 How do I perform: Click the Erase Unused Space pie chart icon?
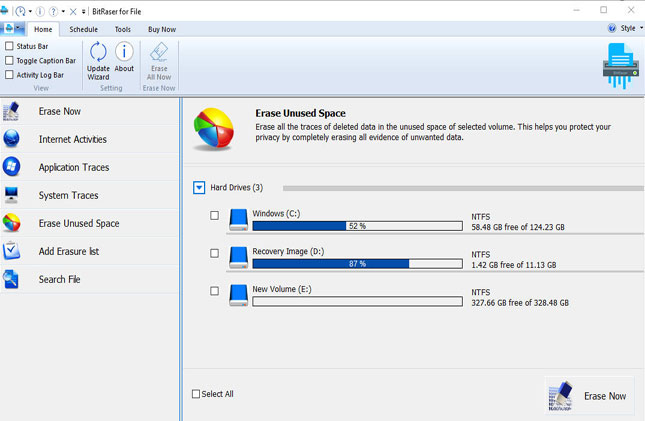214,129
